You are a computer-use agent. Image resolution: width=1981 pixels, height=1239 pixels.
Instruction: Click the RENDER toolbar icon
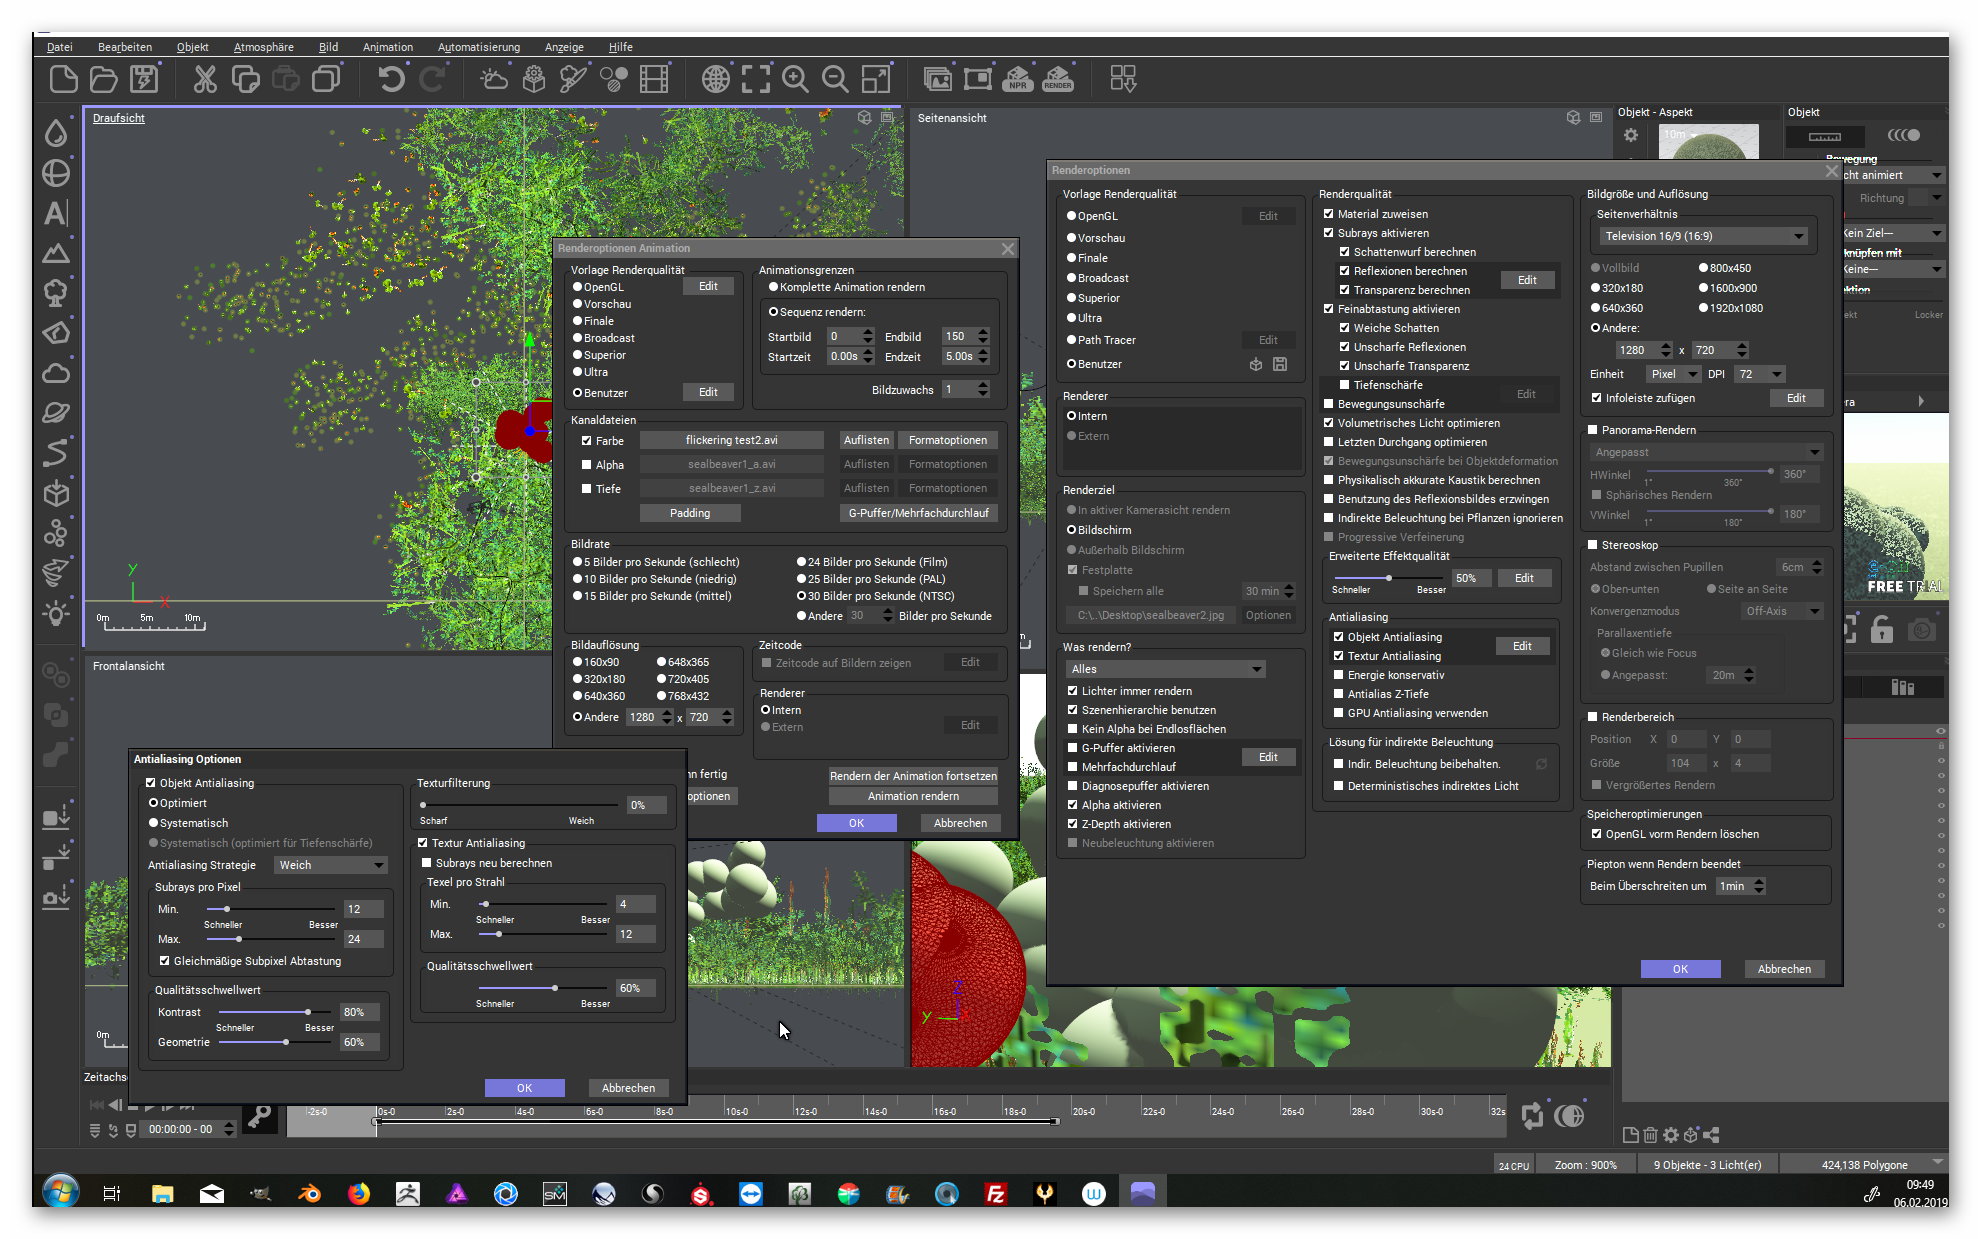point(1058,79)
